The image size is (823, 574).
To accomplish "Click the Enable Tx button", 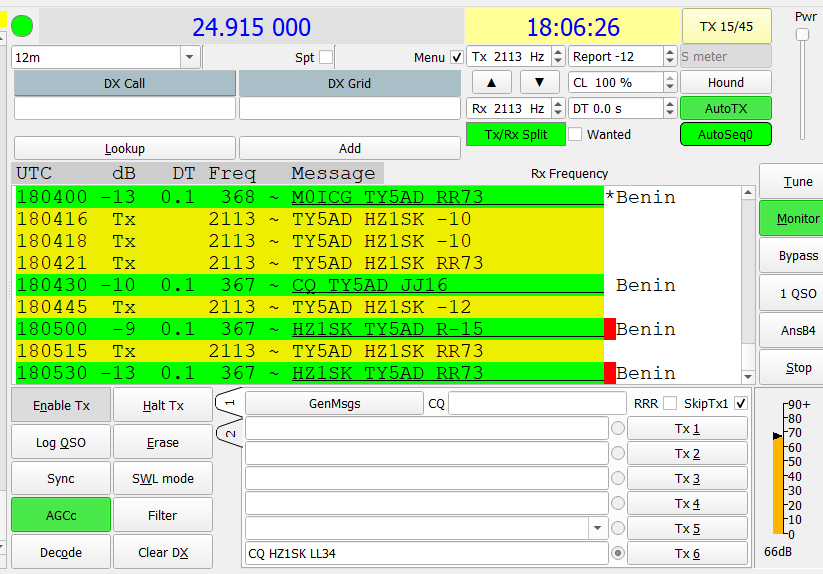I will coord(61,405).
